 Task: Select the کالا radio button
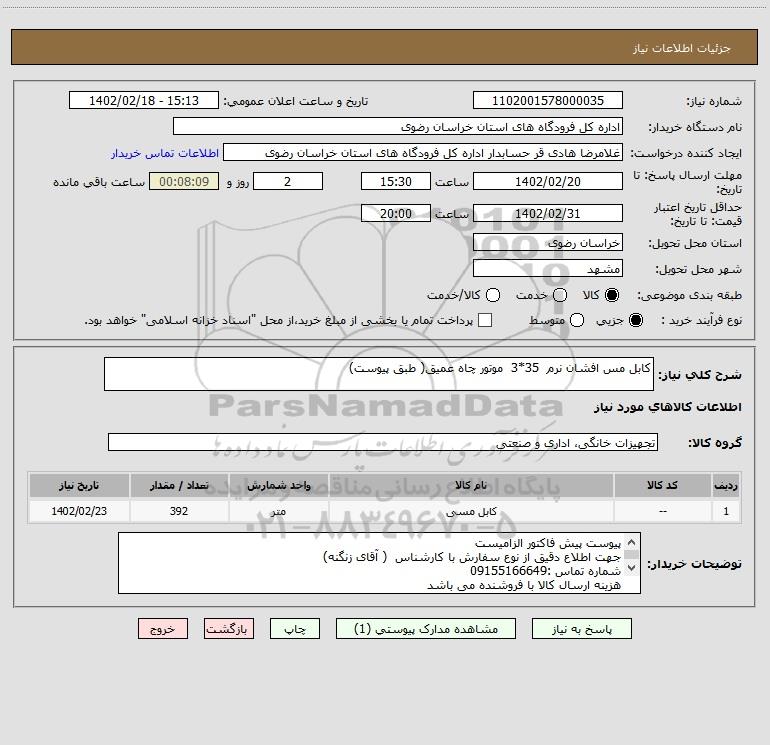tap(612, 295)
